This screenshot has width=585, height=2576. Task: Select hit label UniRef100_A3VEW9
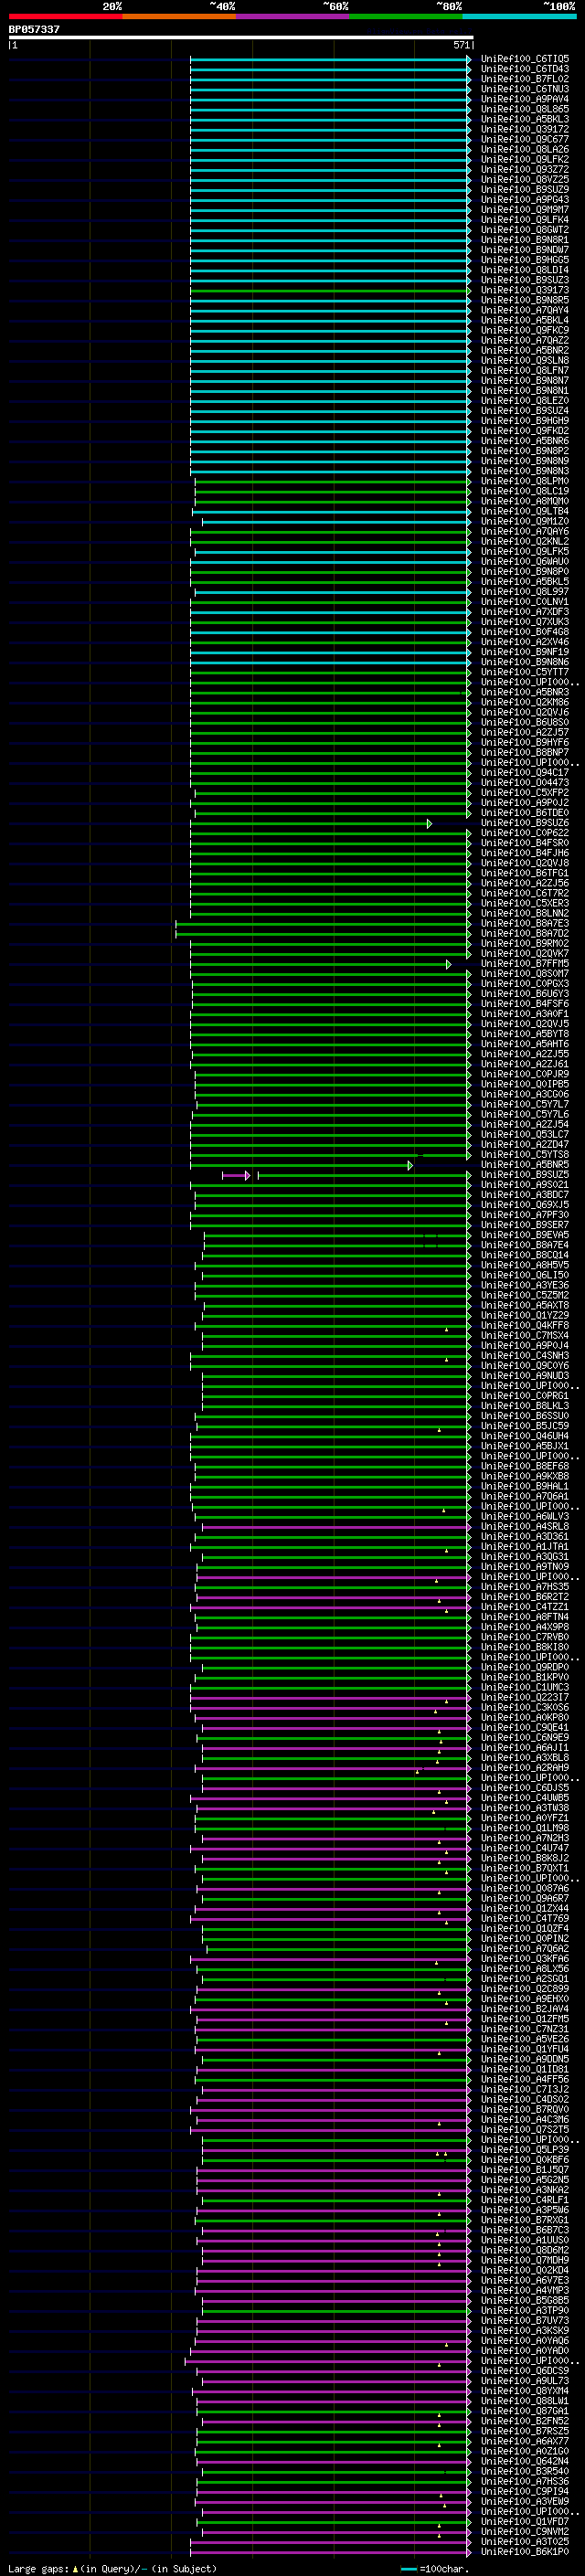(525, 2501)
